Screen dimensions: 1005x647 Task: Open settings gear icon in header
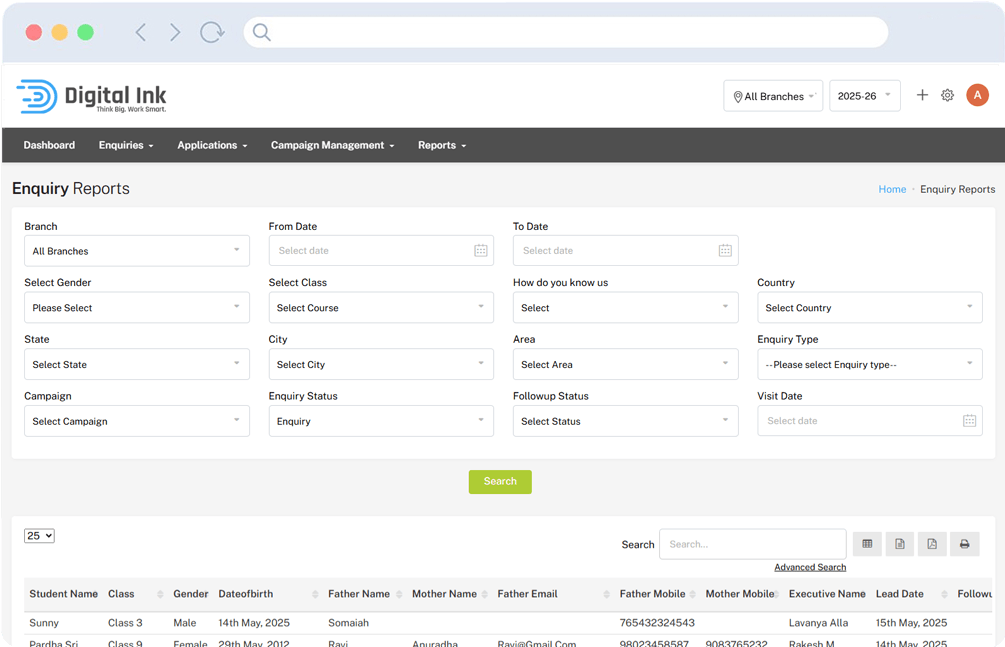click(947, 95)
